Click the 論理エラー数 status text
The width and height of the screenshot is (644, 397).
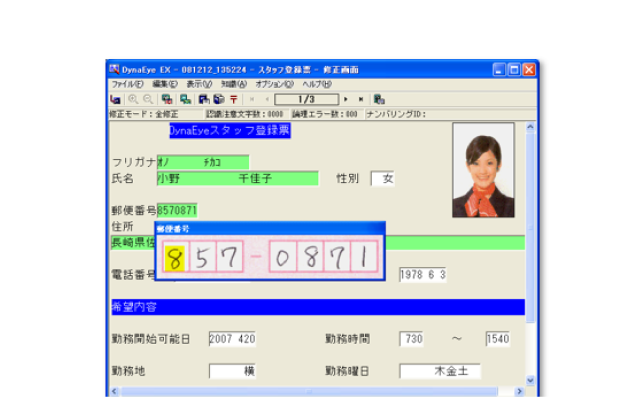point(325,114)
